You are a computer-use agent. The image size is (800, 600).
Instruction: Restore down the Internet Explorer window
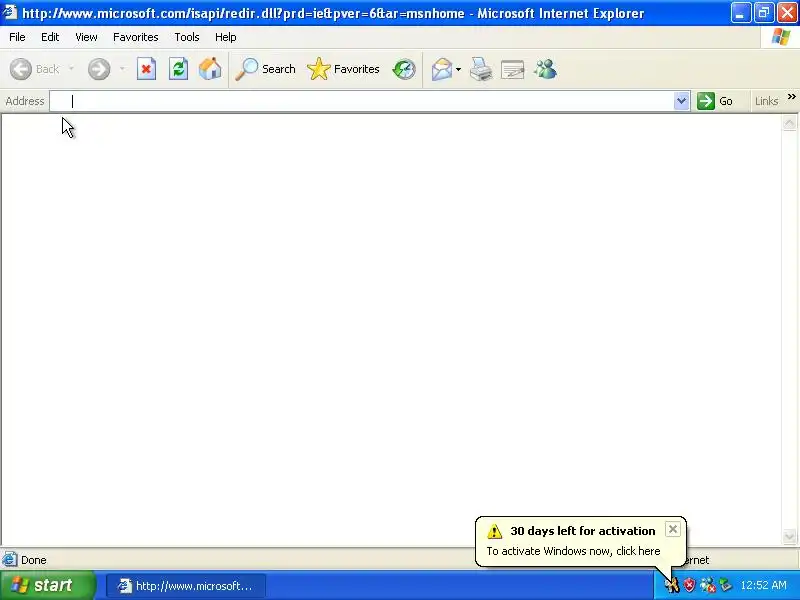(764, 13)
